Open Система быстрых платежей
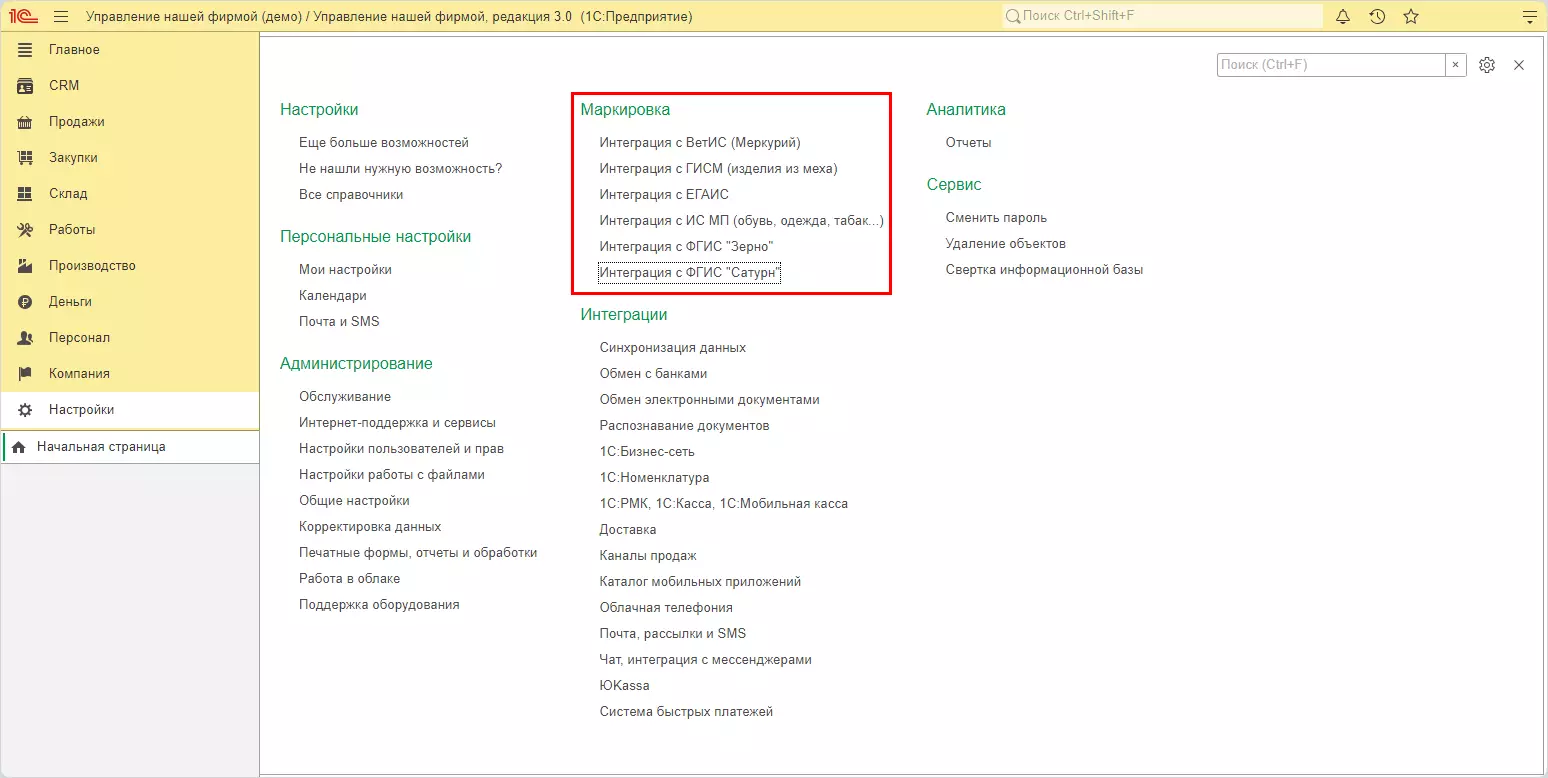The image size is (1548, 778). click(687, 712)
